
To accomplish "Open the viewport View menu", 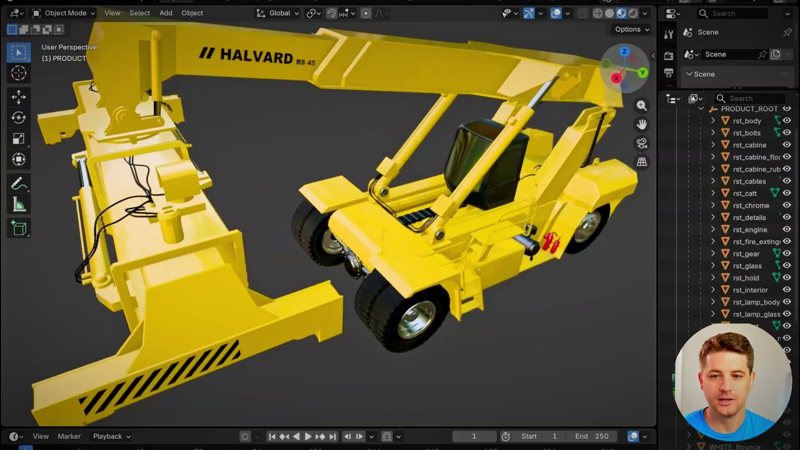I will (112, 13).
